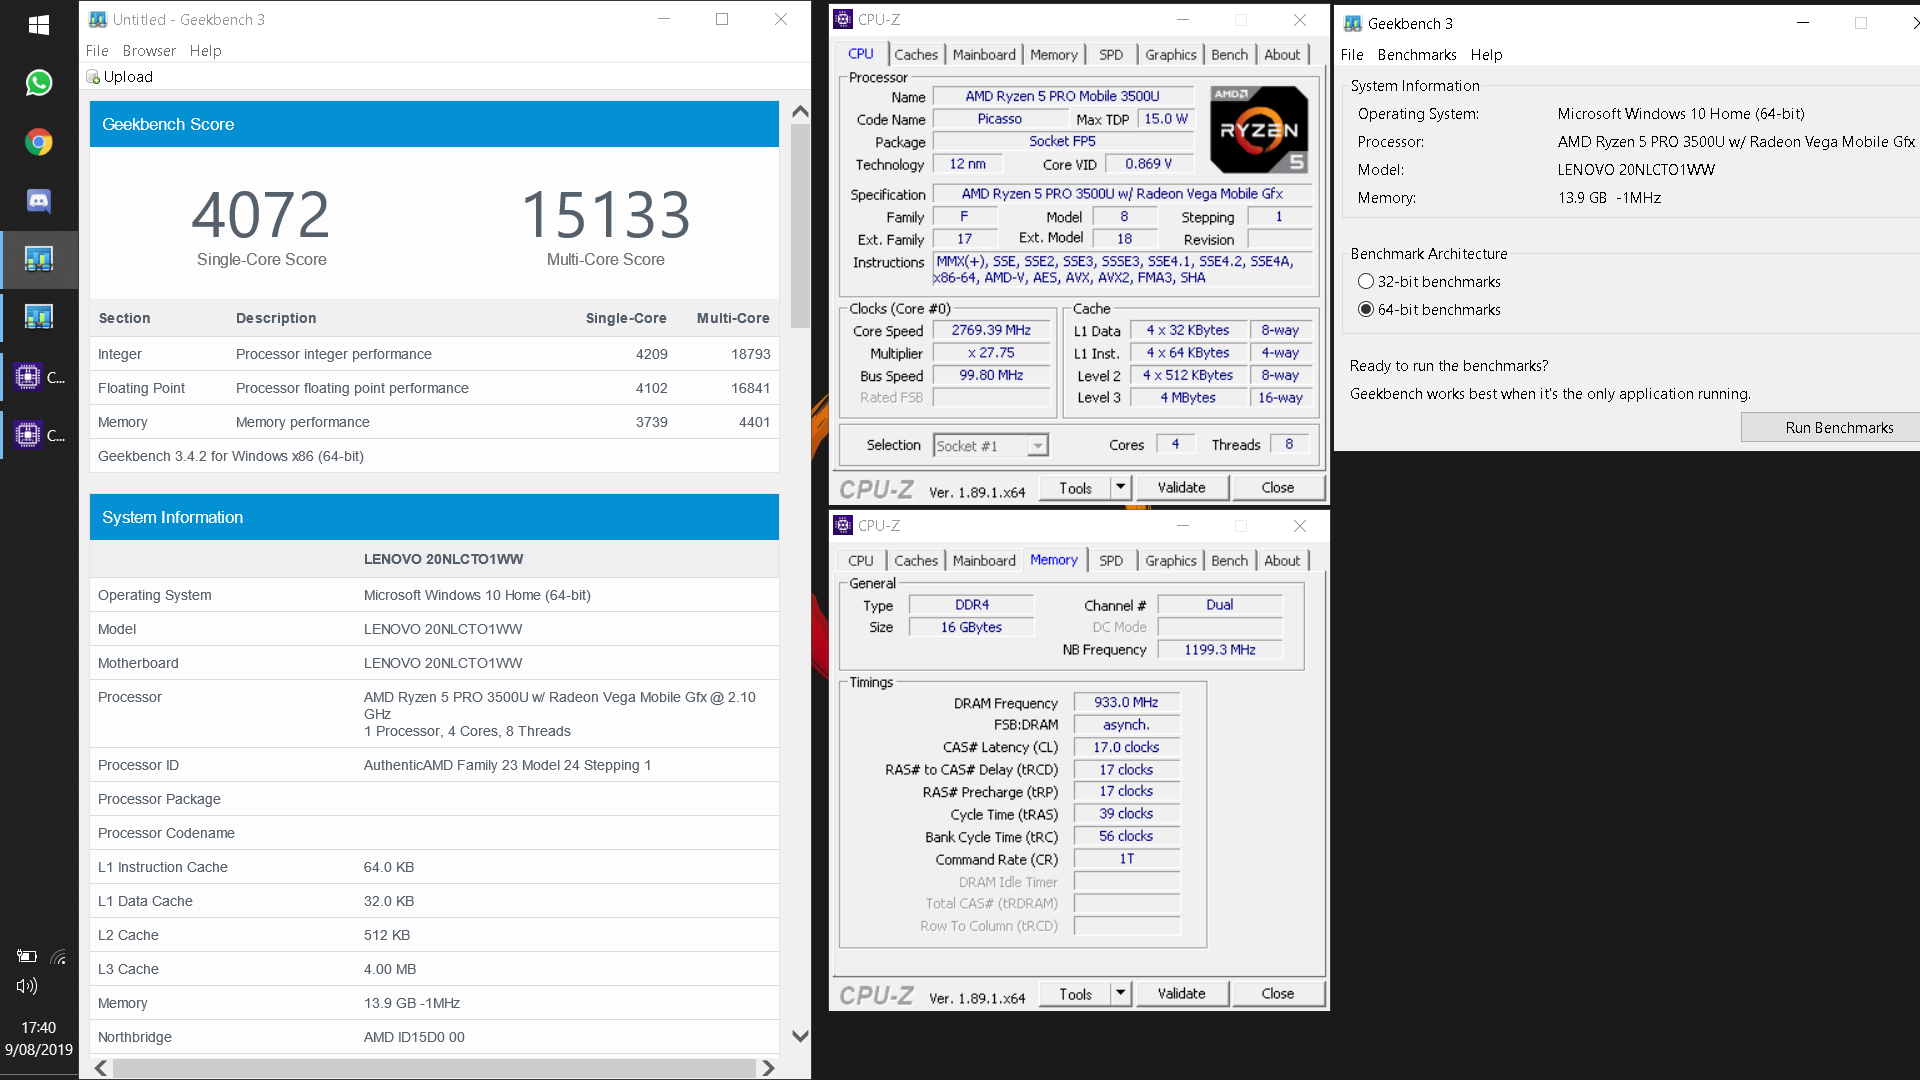This screenshot has width=1920, height=1080.
Task: Click the horizontal scrollbar left arrow in the Geekbench results
Action: [x=101, y=1068]
